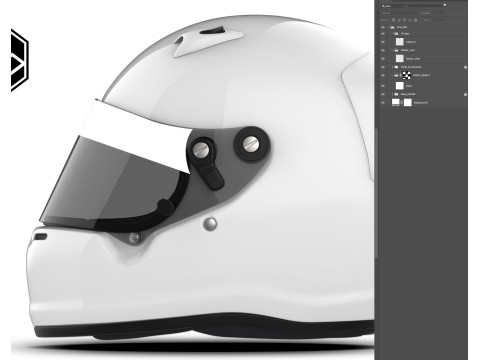480x360 pixels.
Task: Select the FX group folder icon
Action: pos(396,34)
